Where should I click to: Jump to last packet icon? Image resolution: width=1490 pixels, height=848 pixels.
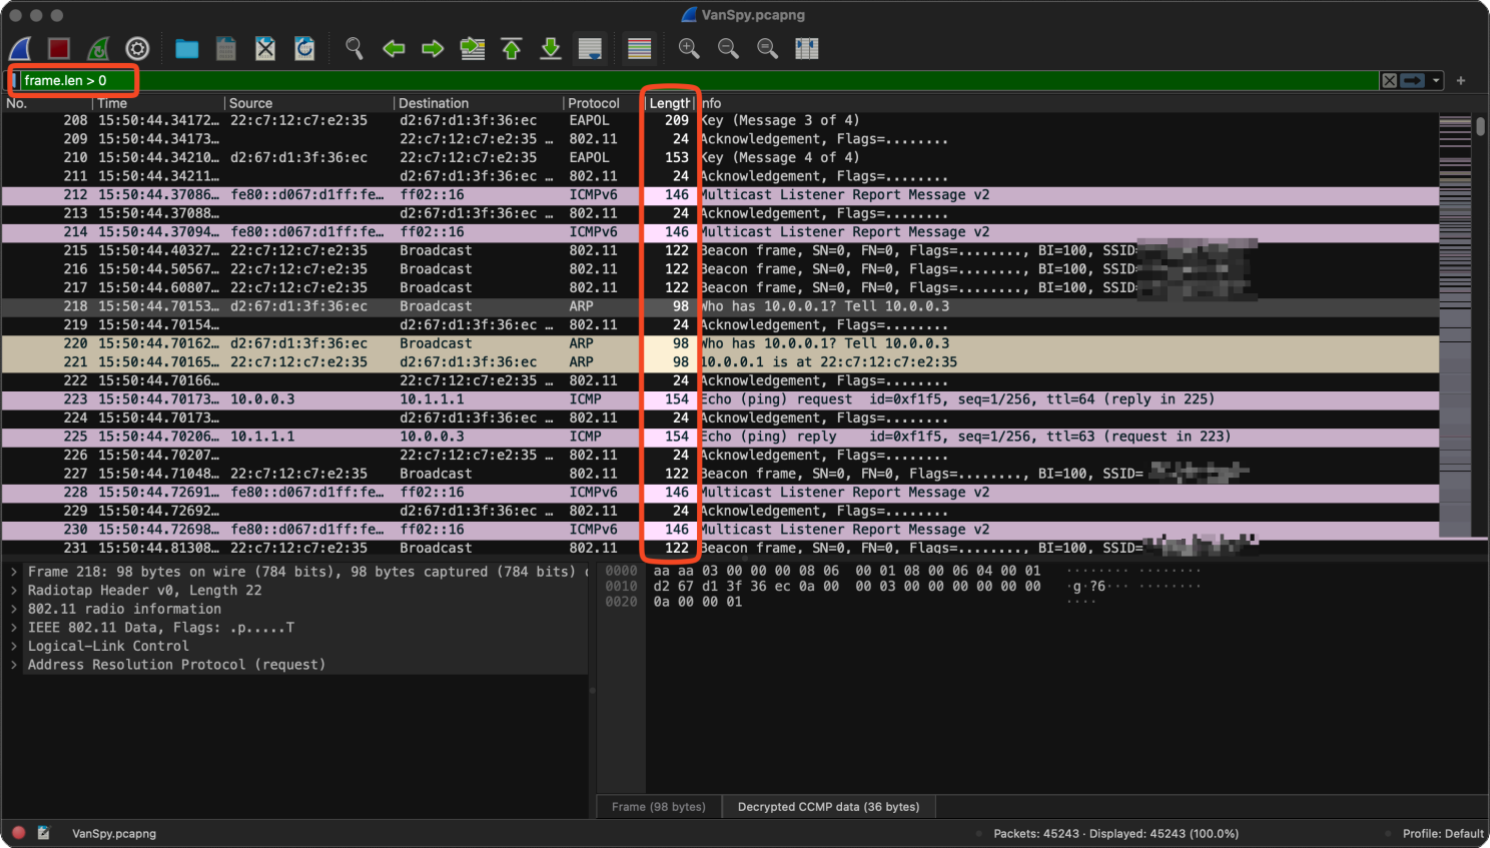coord(550,48)
